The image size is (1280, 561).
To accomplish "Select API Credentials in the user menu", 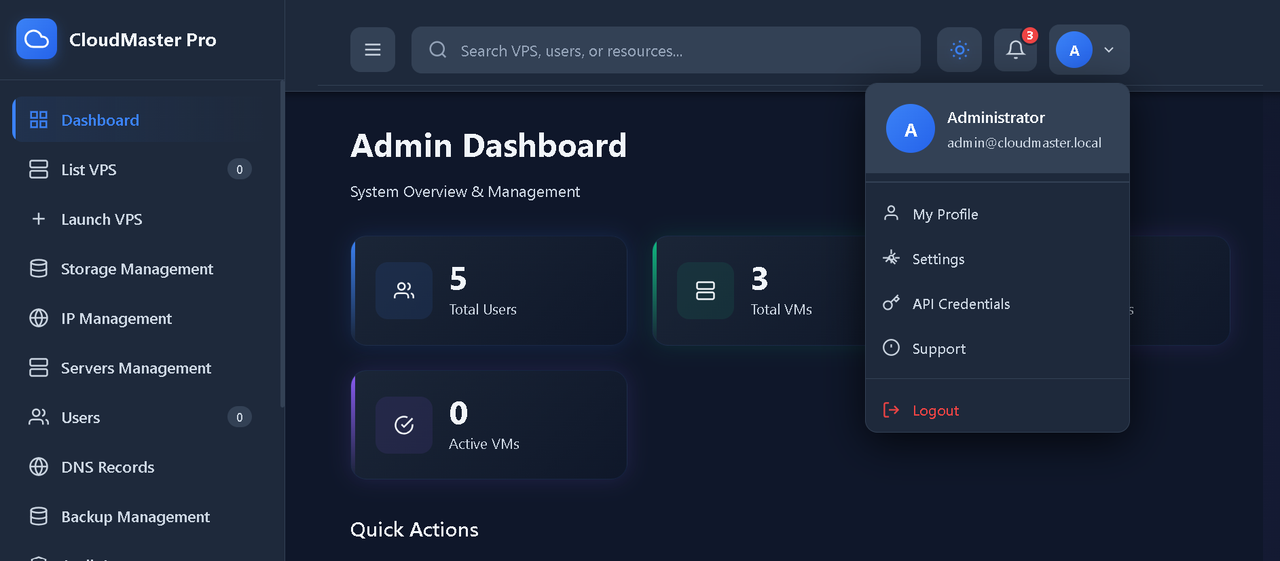I will 997,304.
